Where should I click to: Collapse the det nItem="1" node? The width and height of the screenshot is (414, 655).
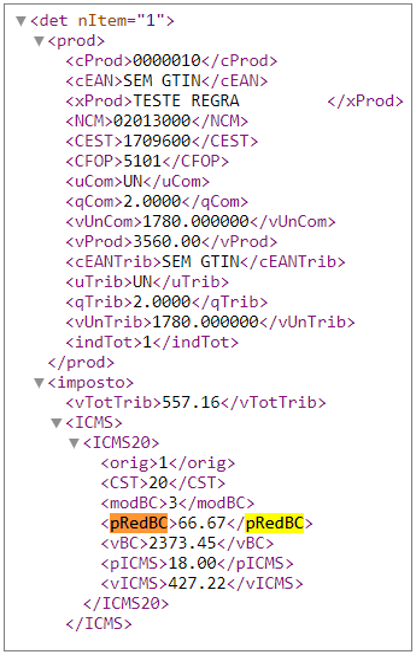coord(21,21)
